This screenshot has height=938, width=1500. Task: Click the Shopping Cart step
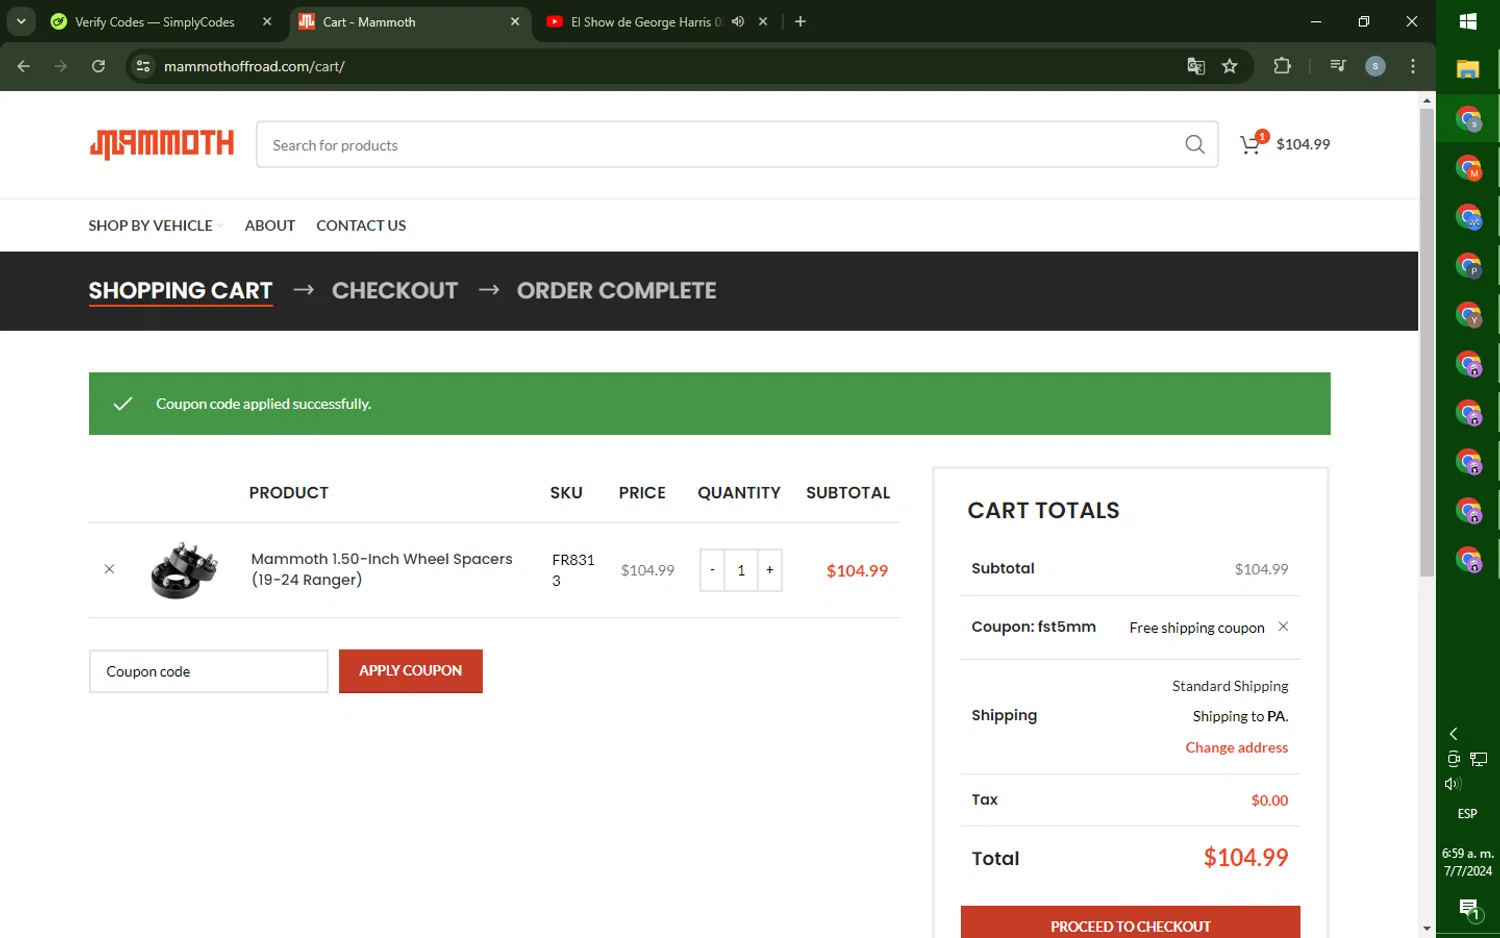pyautogui.click(x=180, y=290)
